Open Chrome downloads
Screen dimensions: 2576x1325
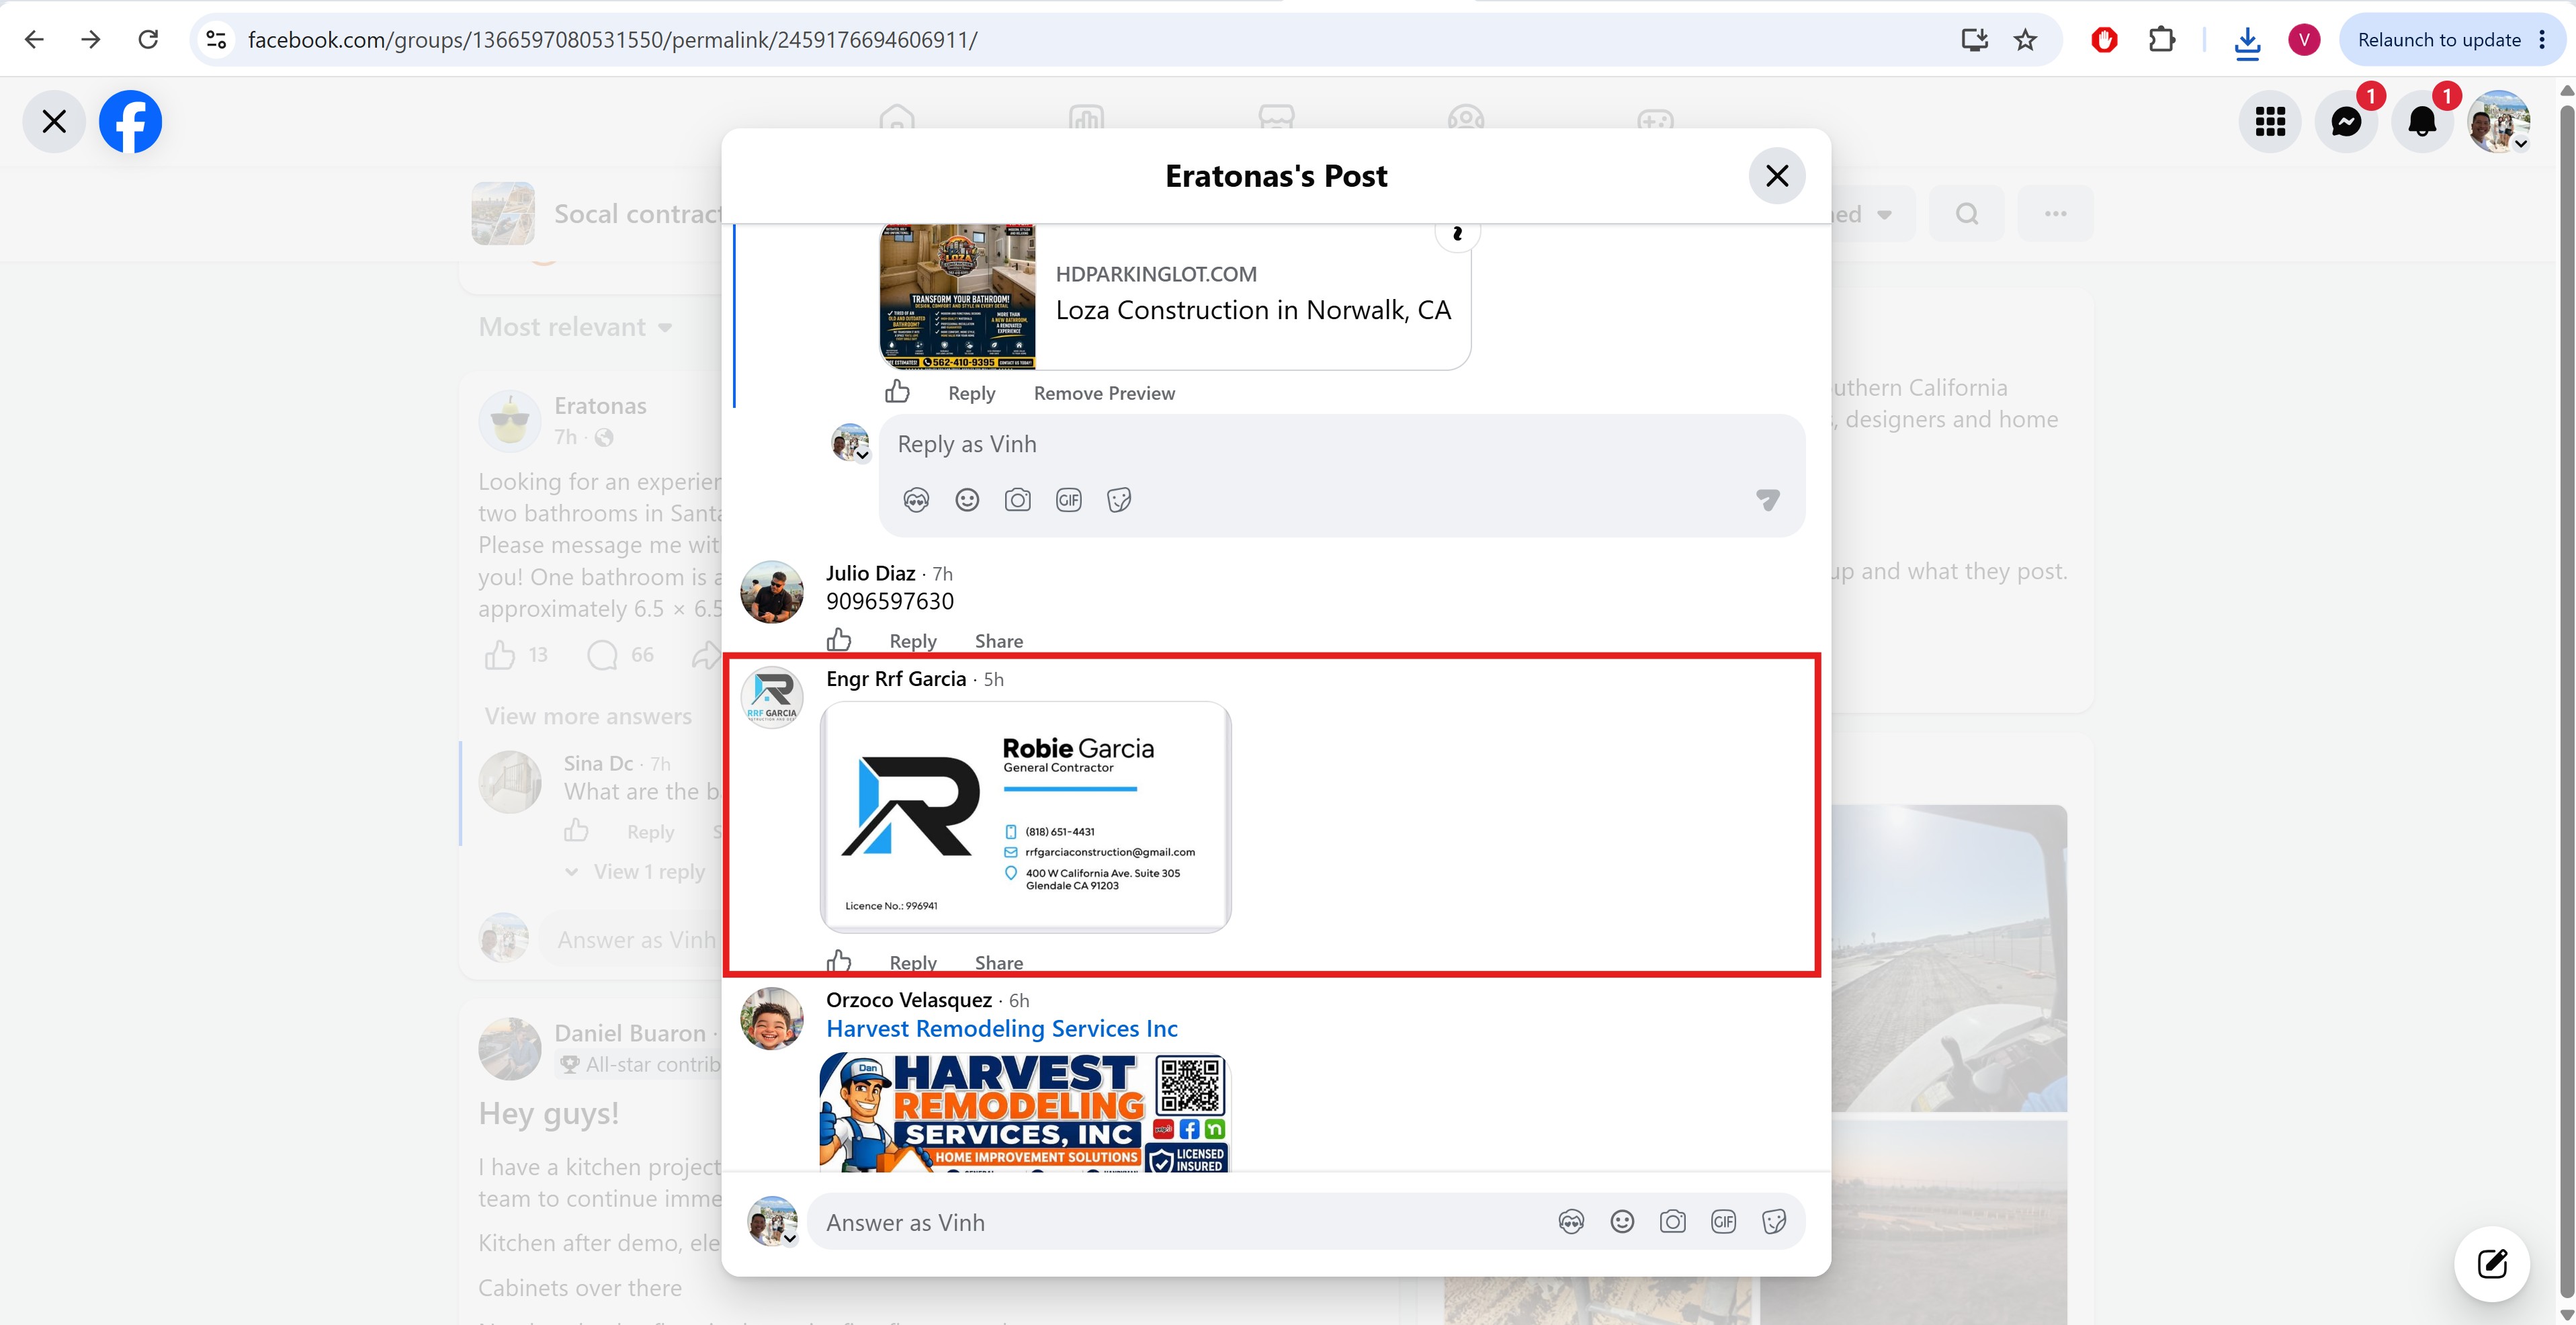pyautogui.click(x=2247, y=41)
